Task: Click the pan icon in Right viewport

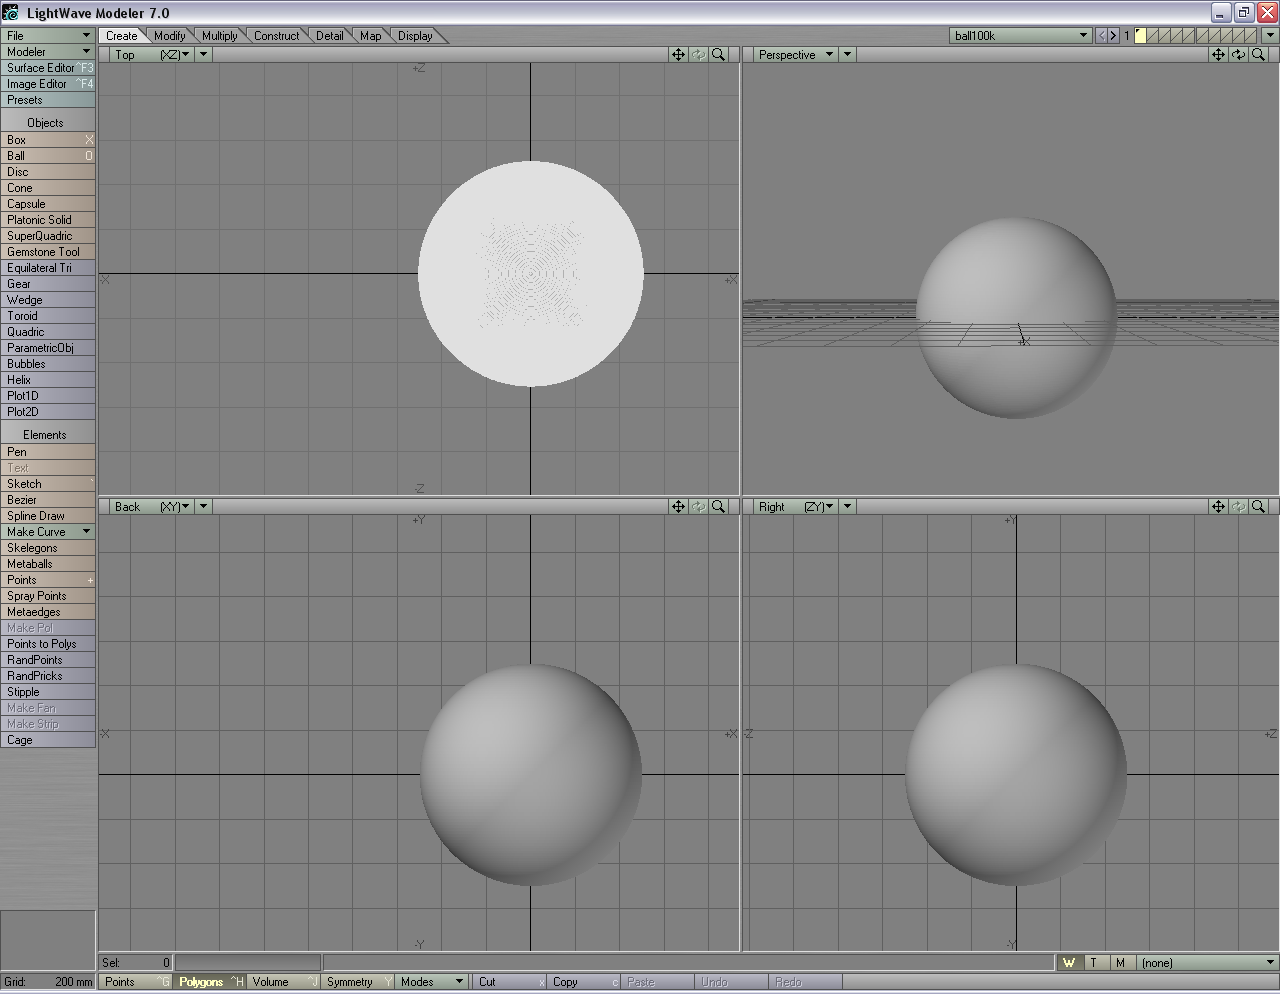Action: click(1218, 507)
